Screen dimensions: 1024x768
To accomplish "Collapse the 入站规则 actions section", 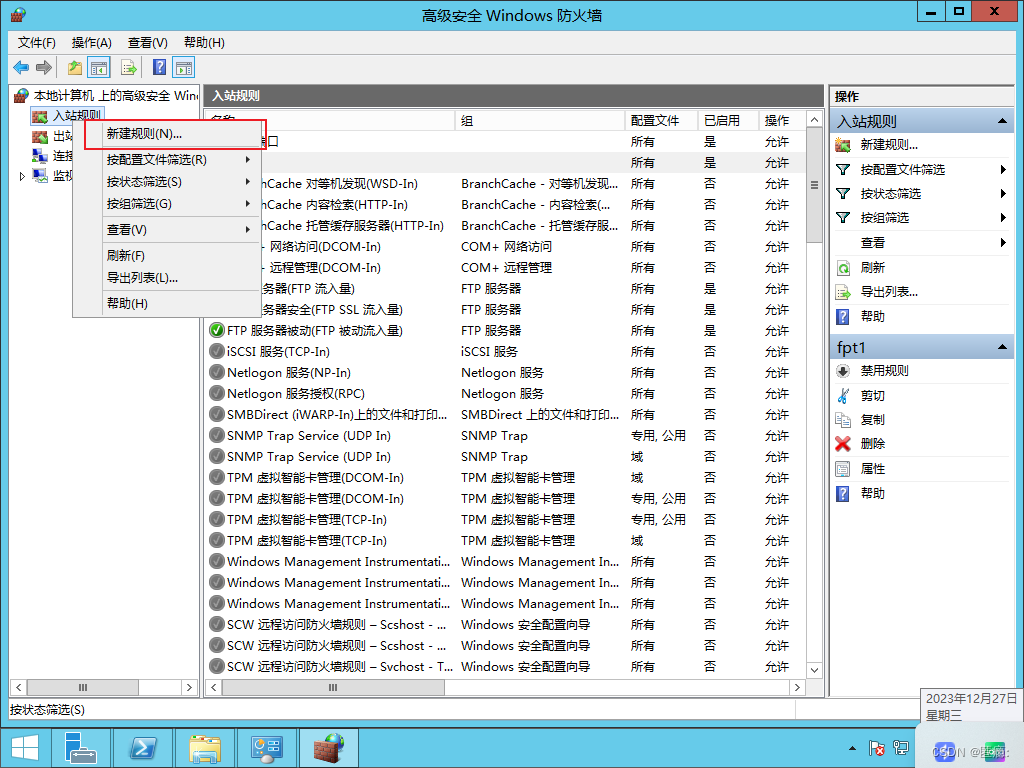I will pos(1002,121).
